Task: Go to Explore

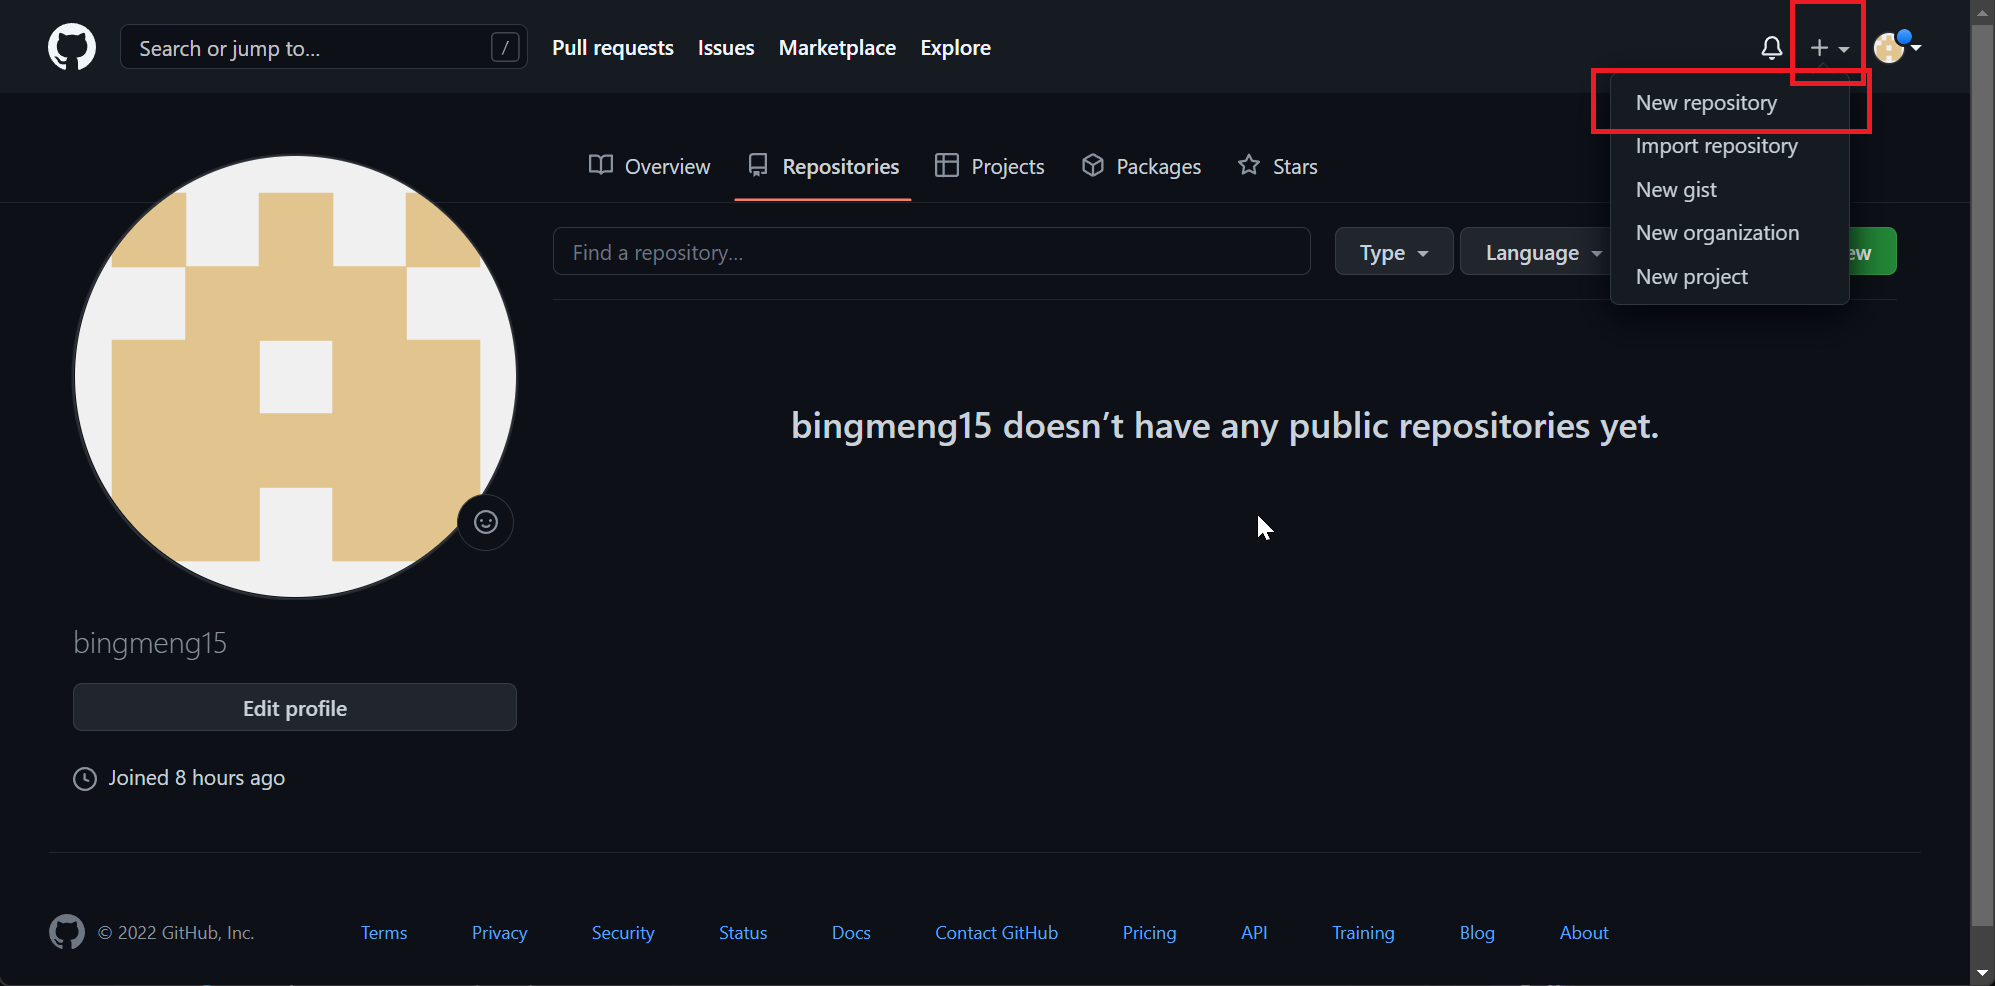Action: tap(955, 48)
